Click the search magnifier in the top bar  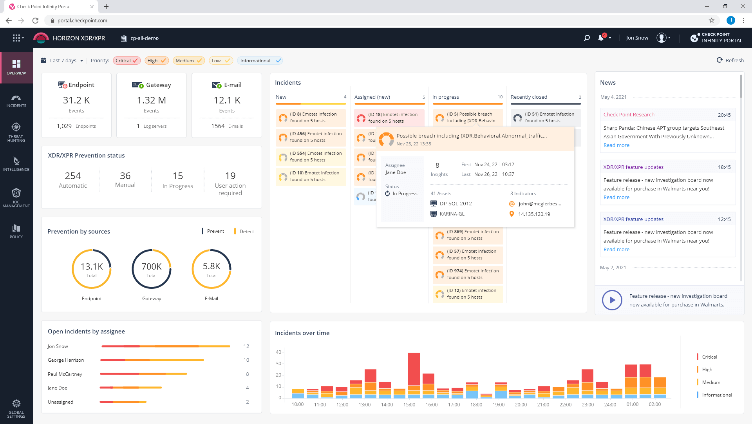point(587,38)
